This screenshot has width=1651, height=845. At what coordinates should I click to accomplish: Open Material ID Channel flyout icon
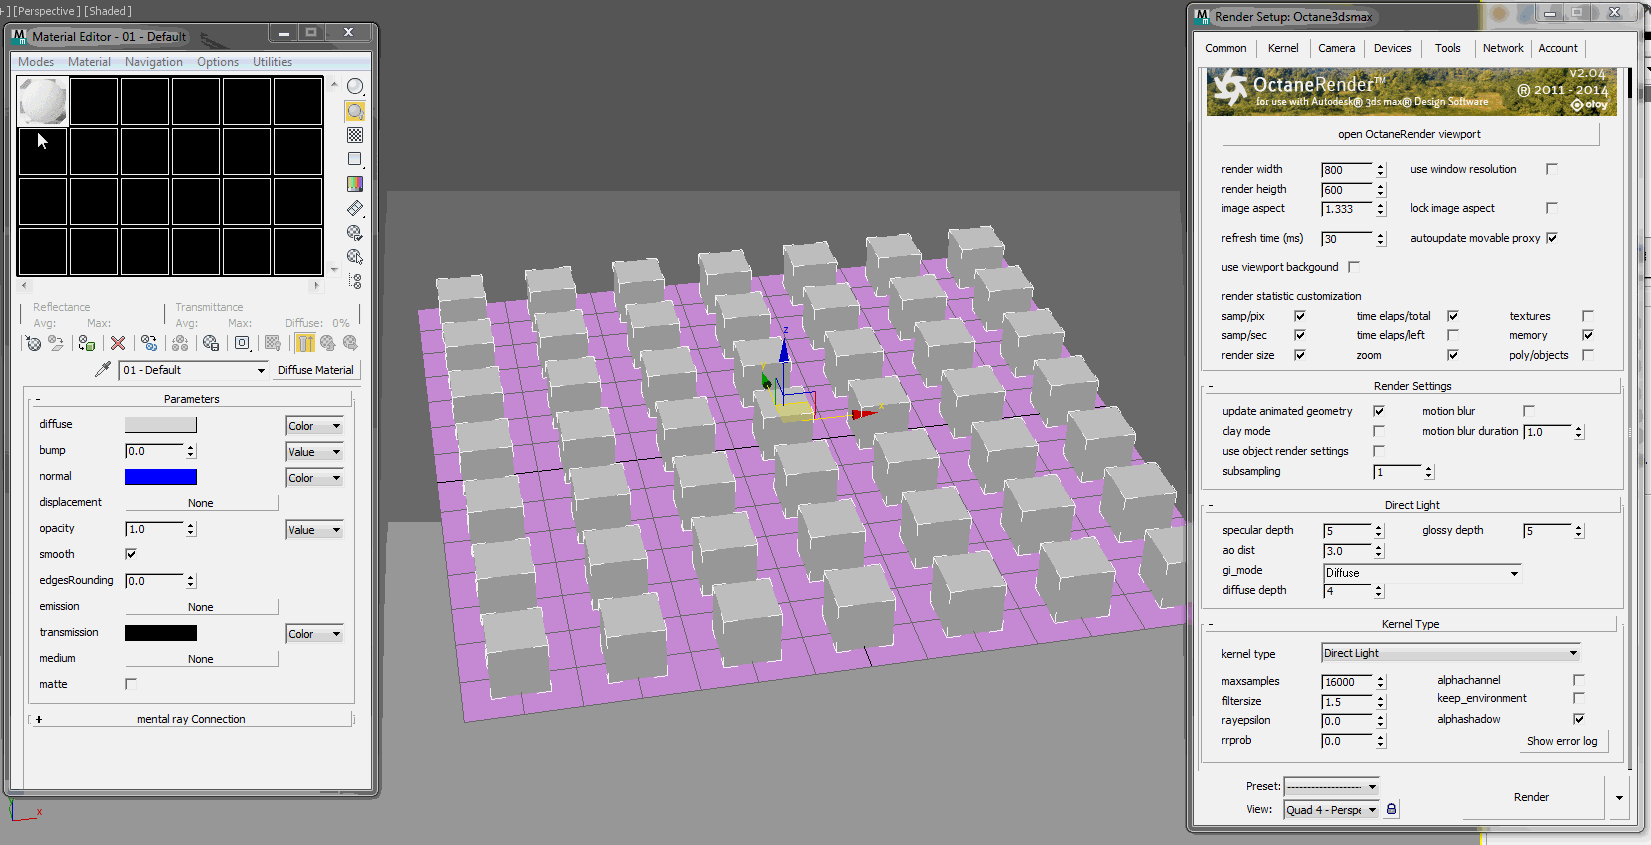[242, 343]
